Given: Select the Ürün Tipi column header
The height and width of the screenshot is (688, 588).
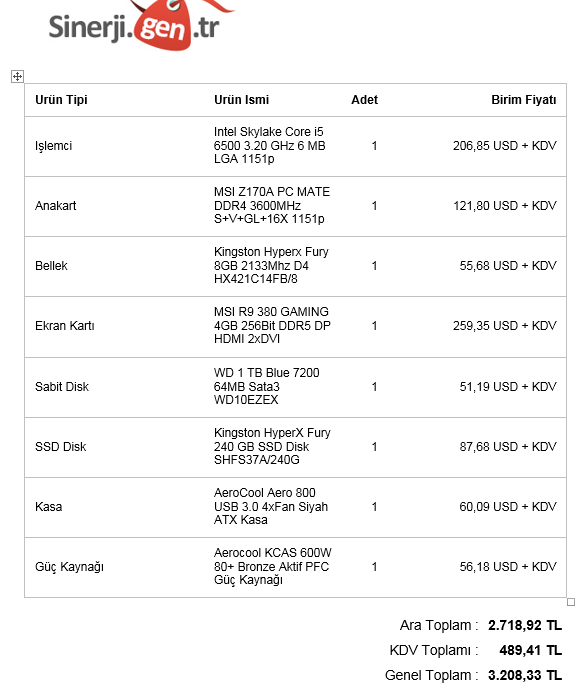Looking at the screenshot, I should coord(61,100).
